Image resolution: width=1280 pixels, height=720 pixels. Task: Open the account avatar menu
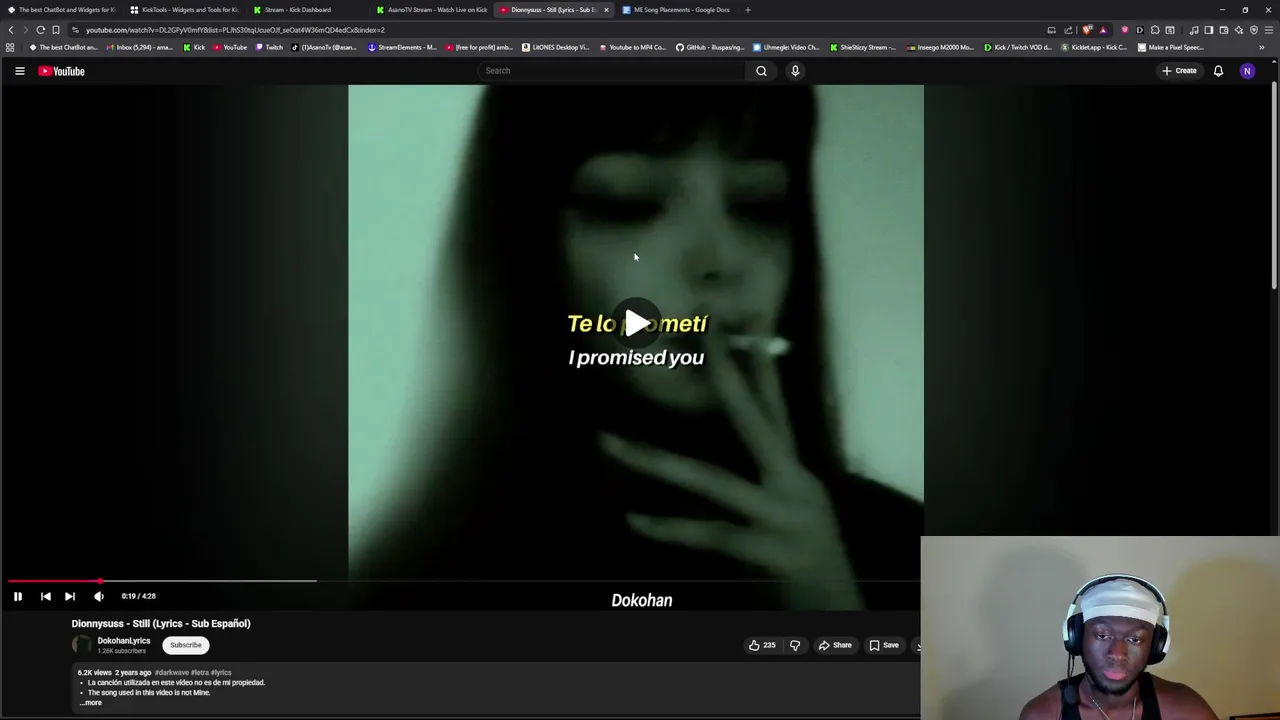pos(1247,71)
